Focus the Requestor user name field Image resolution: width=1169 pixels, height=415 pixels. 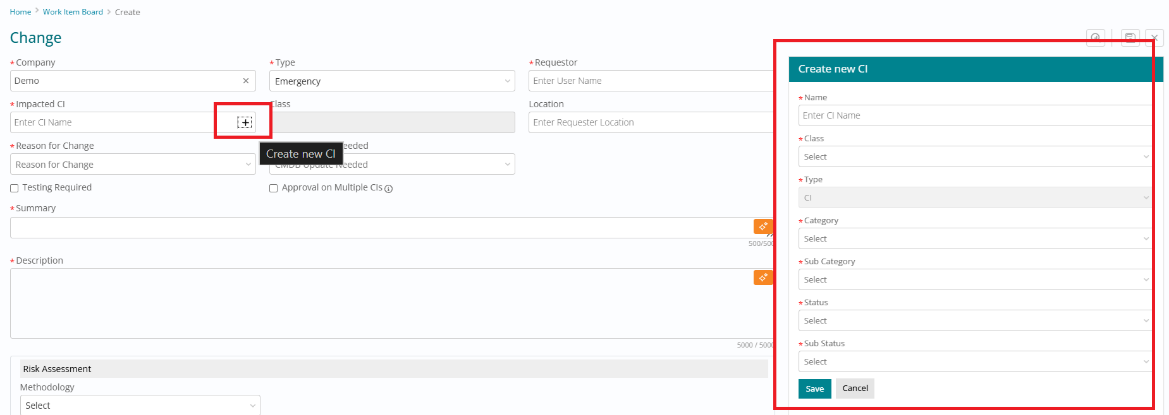[650, 81]
